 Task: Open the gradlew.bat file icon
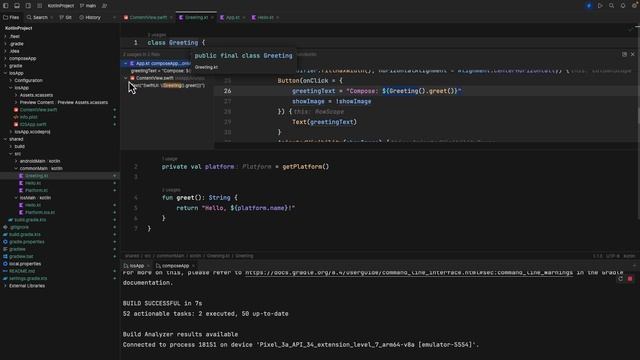5,257
